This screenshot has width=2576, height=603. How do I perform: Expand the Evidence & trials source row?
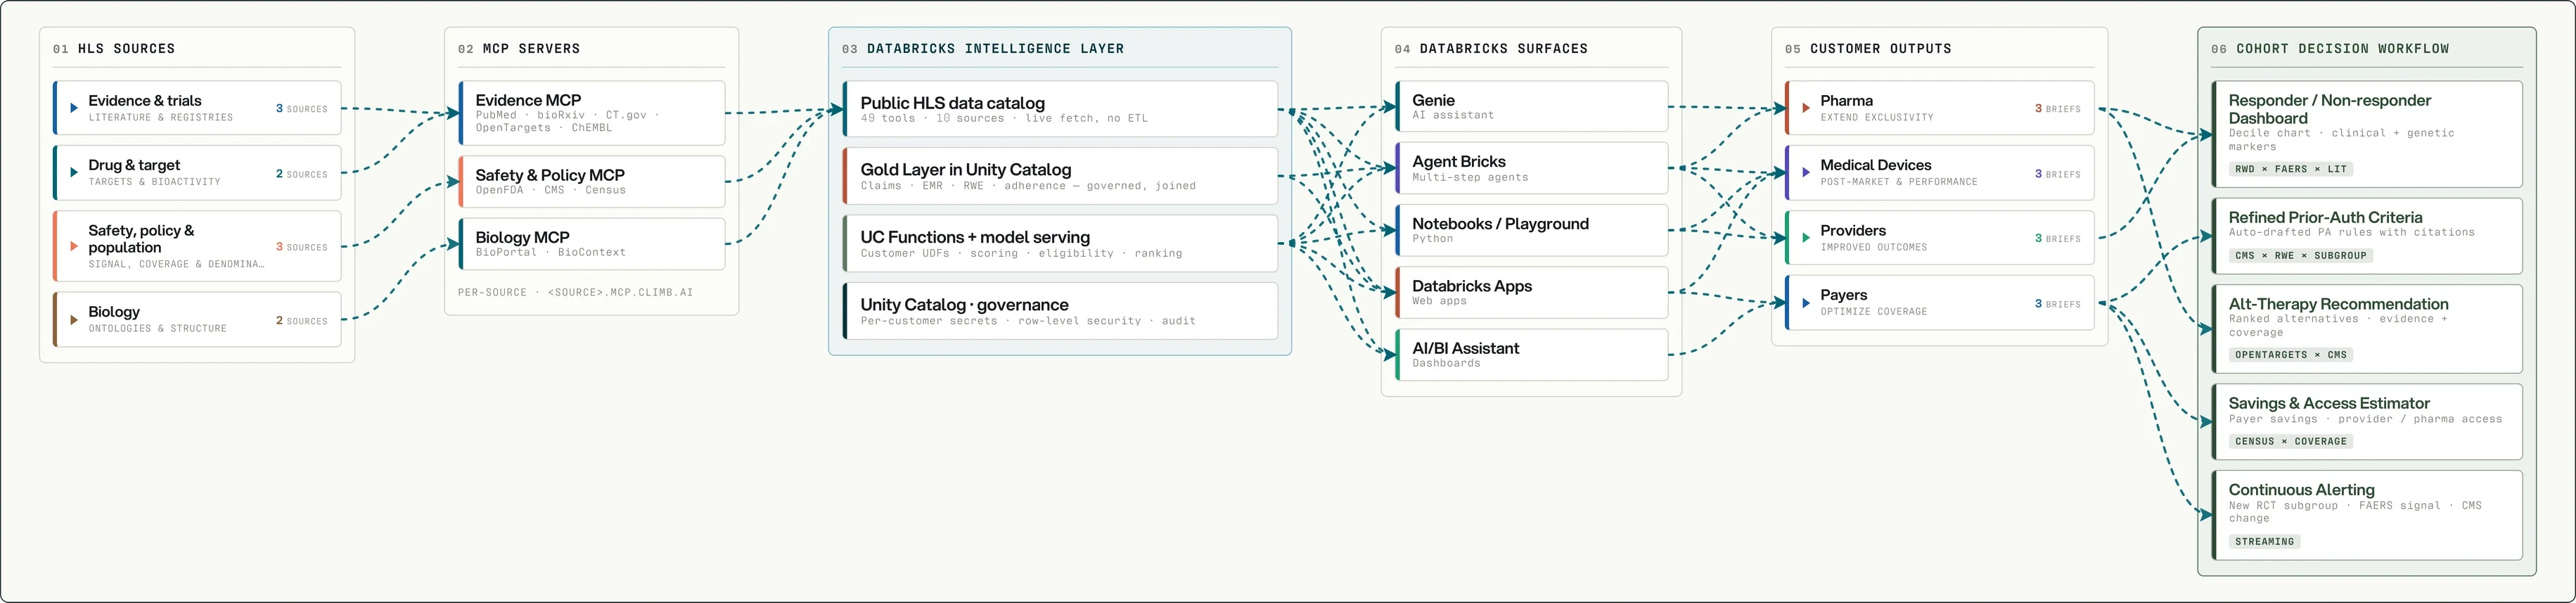point(197,108)
